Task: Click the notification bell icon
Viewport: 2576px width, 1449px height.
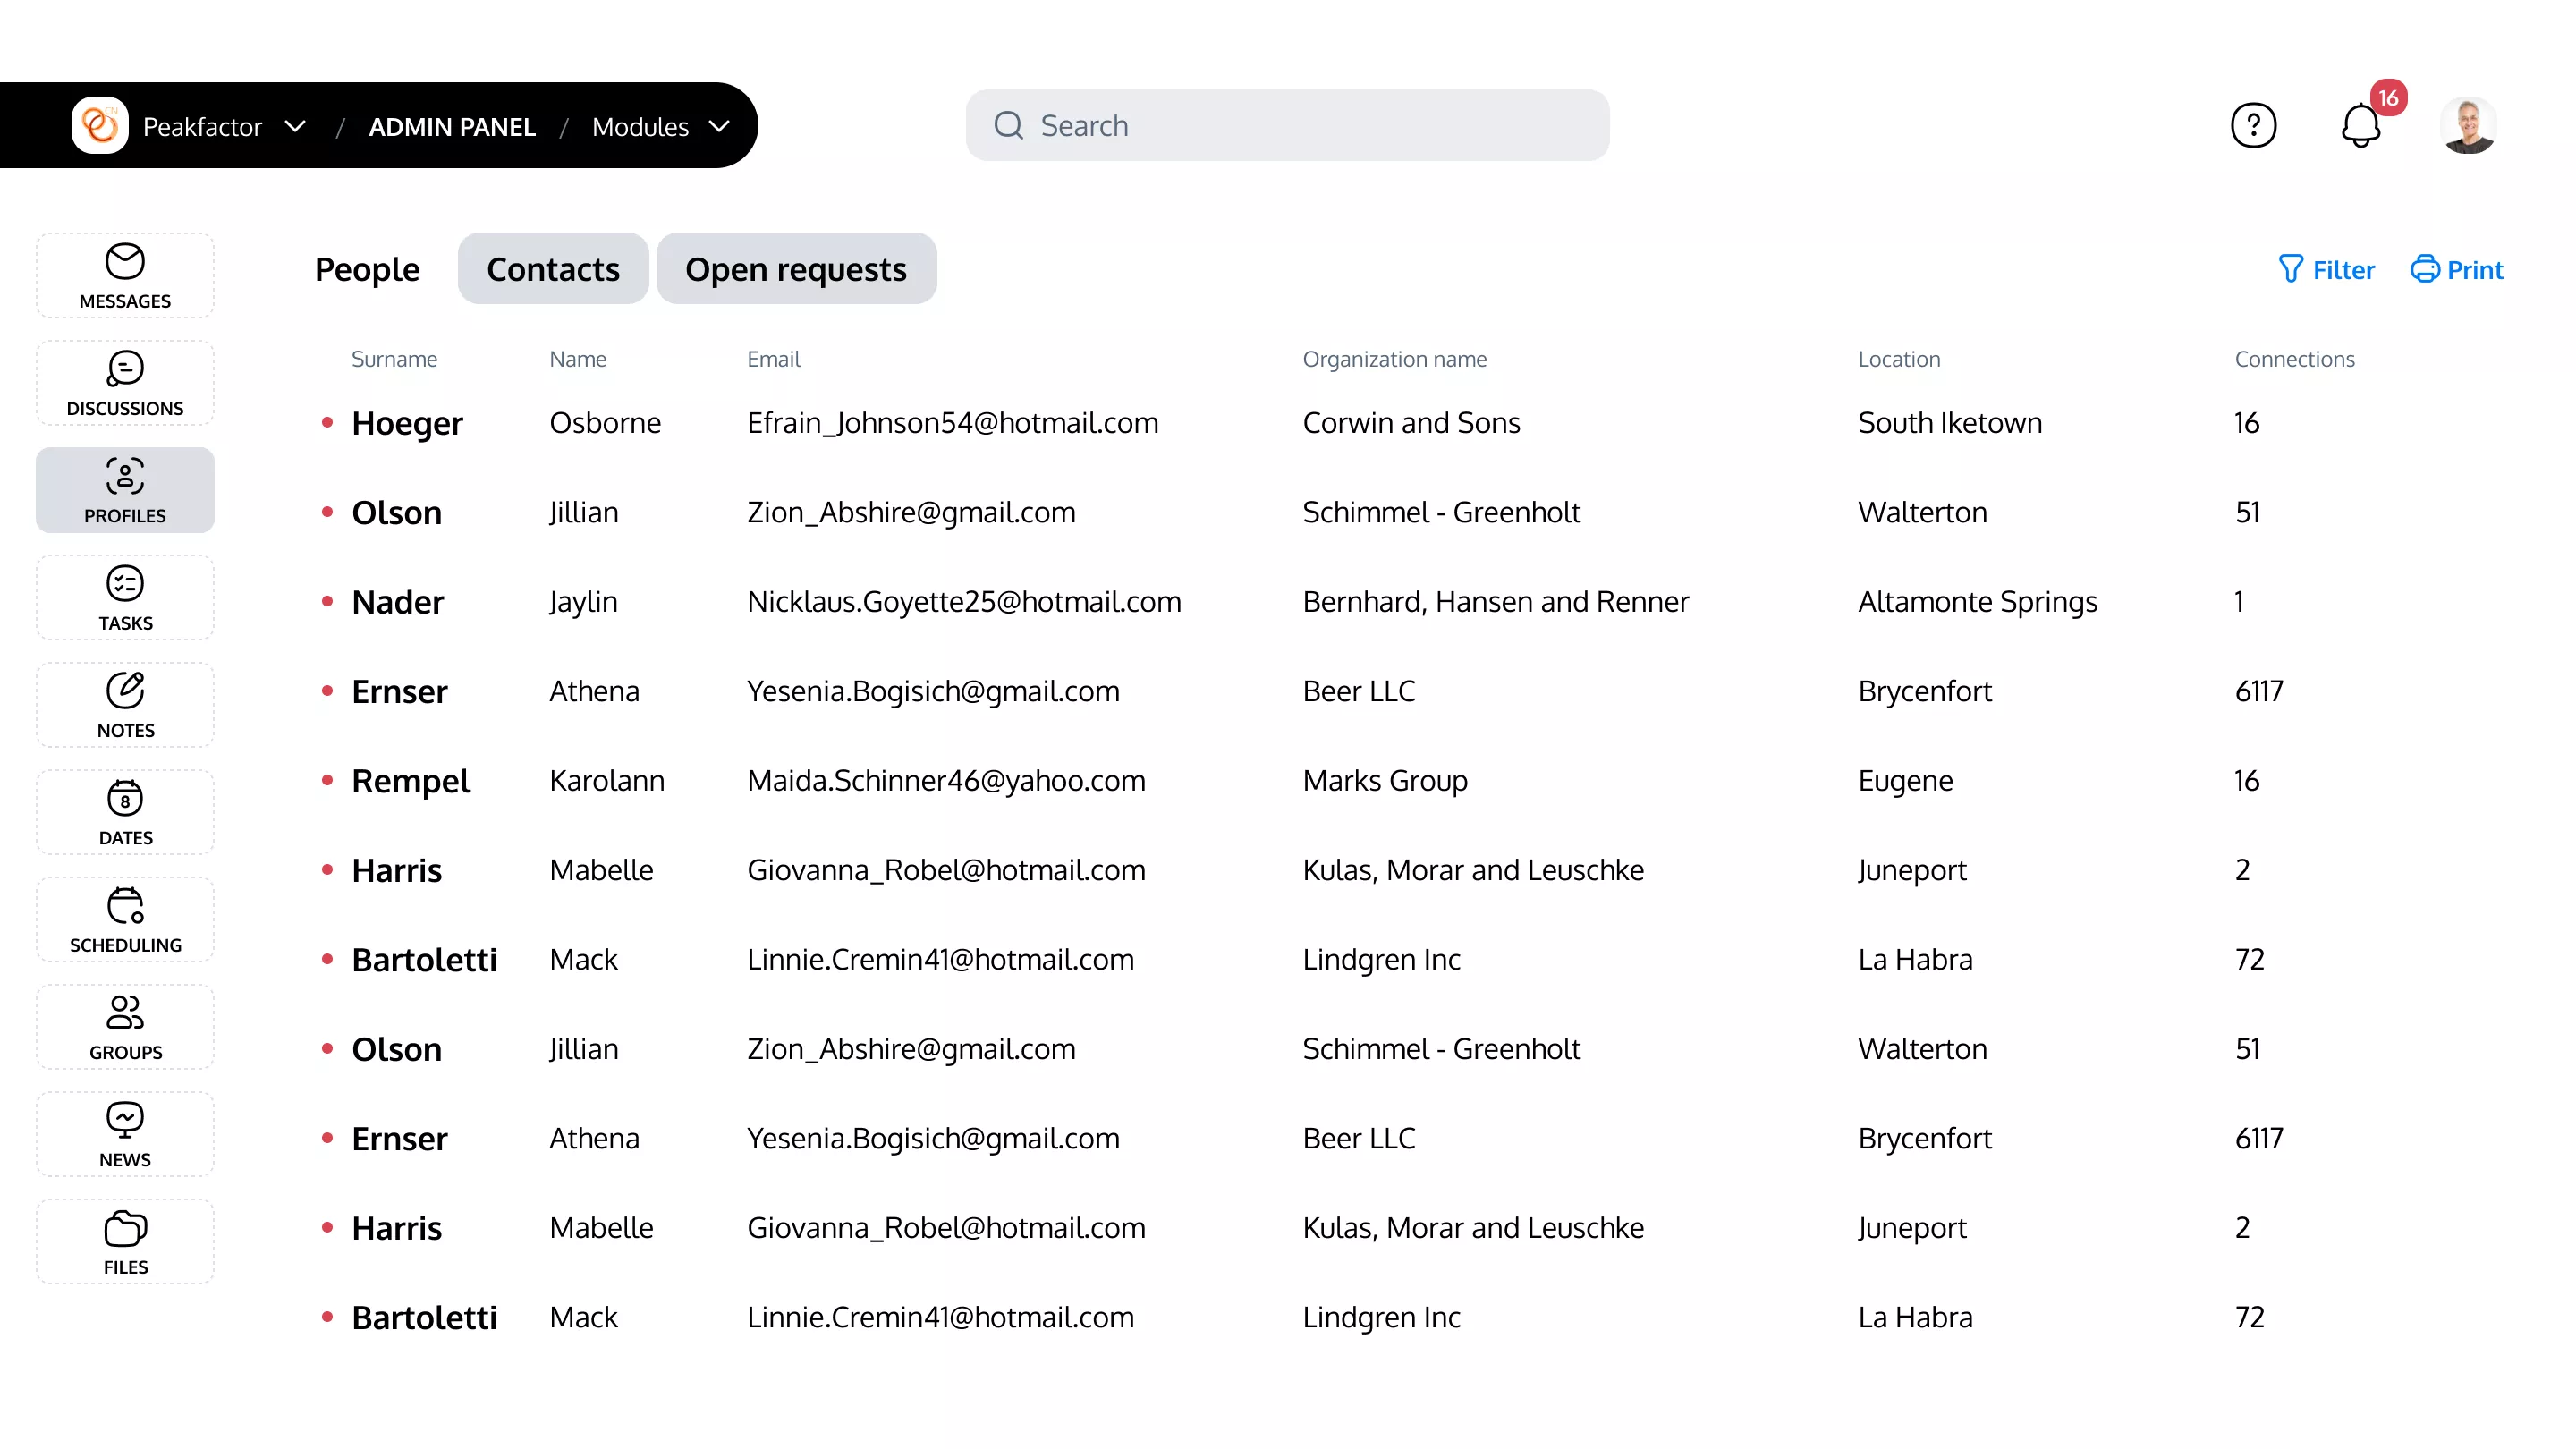Action: (x=2360, y=126)
